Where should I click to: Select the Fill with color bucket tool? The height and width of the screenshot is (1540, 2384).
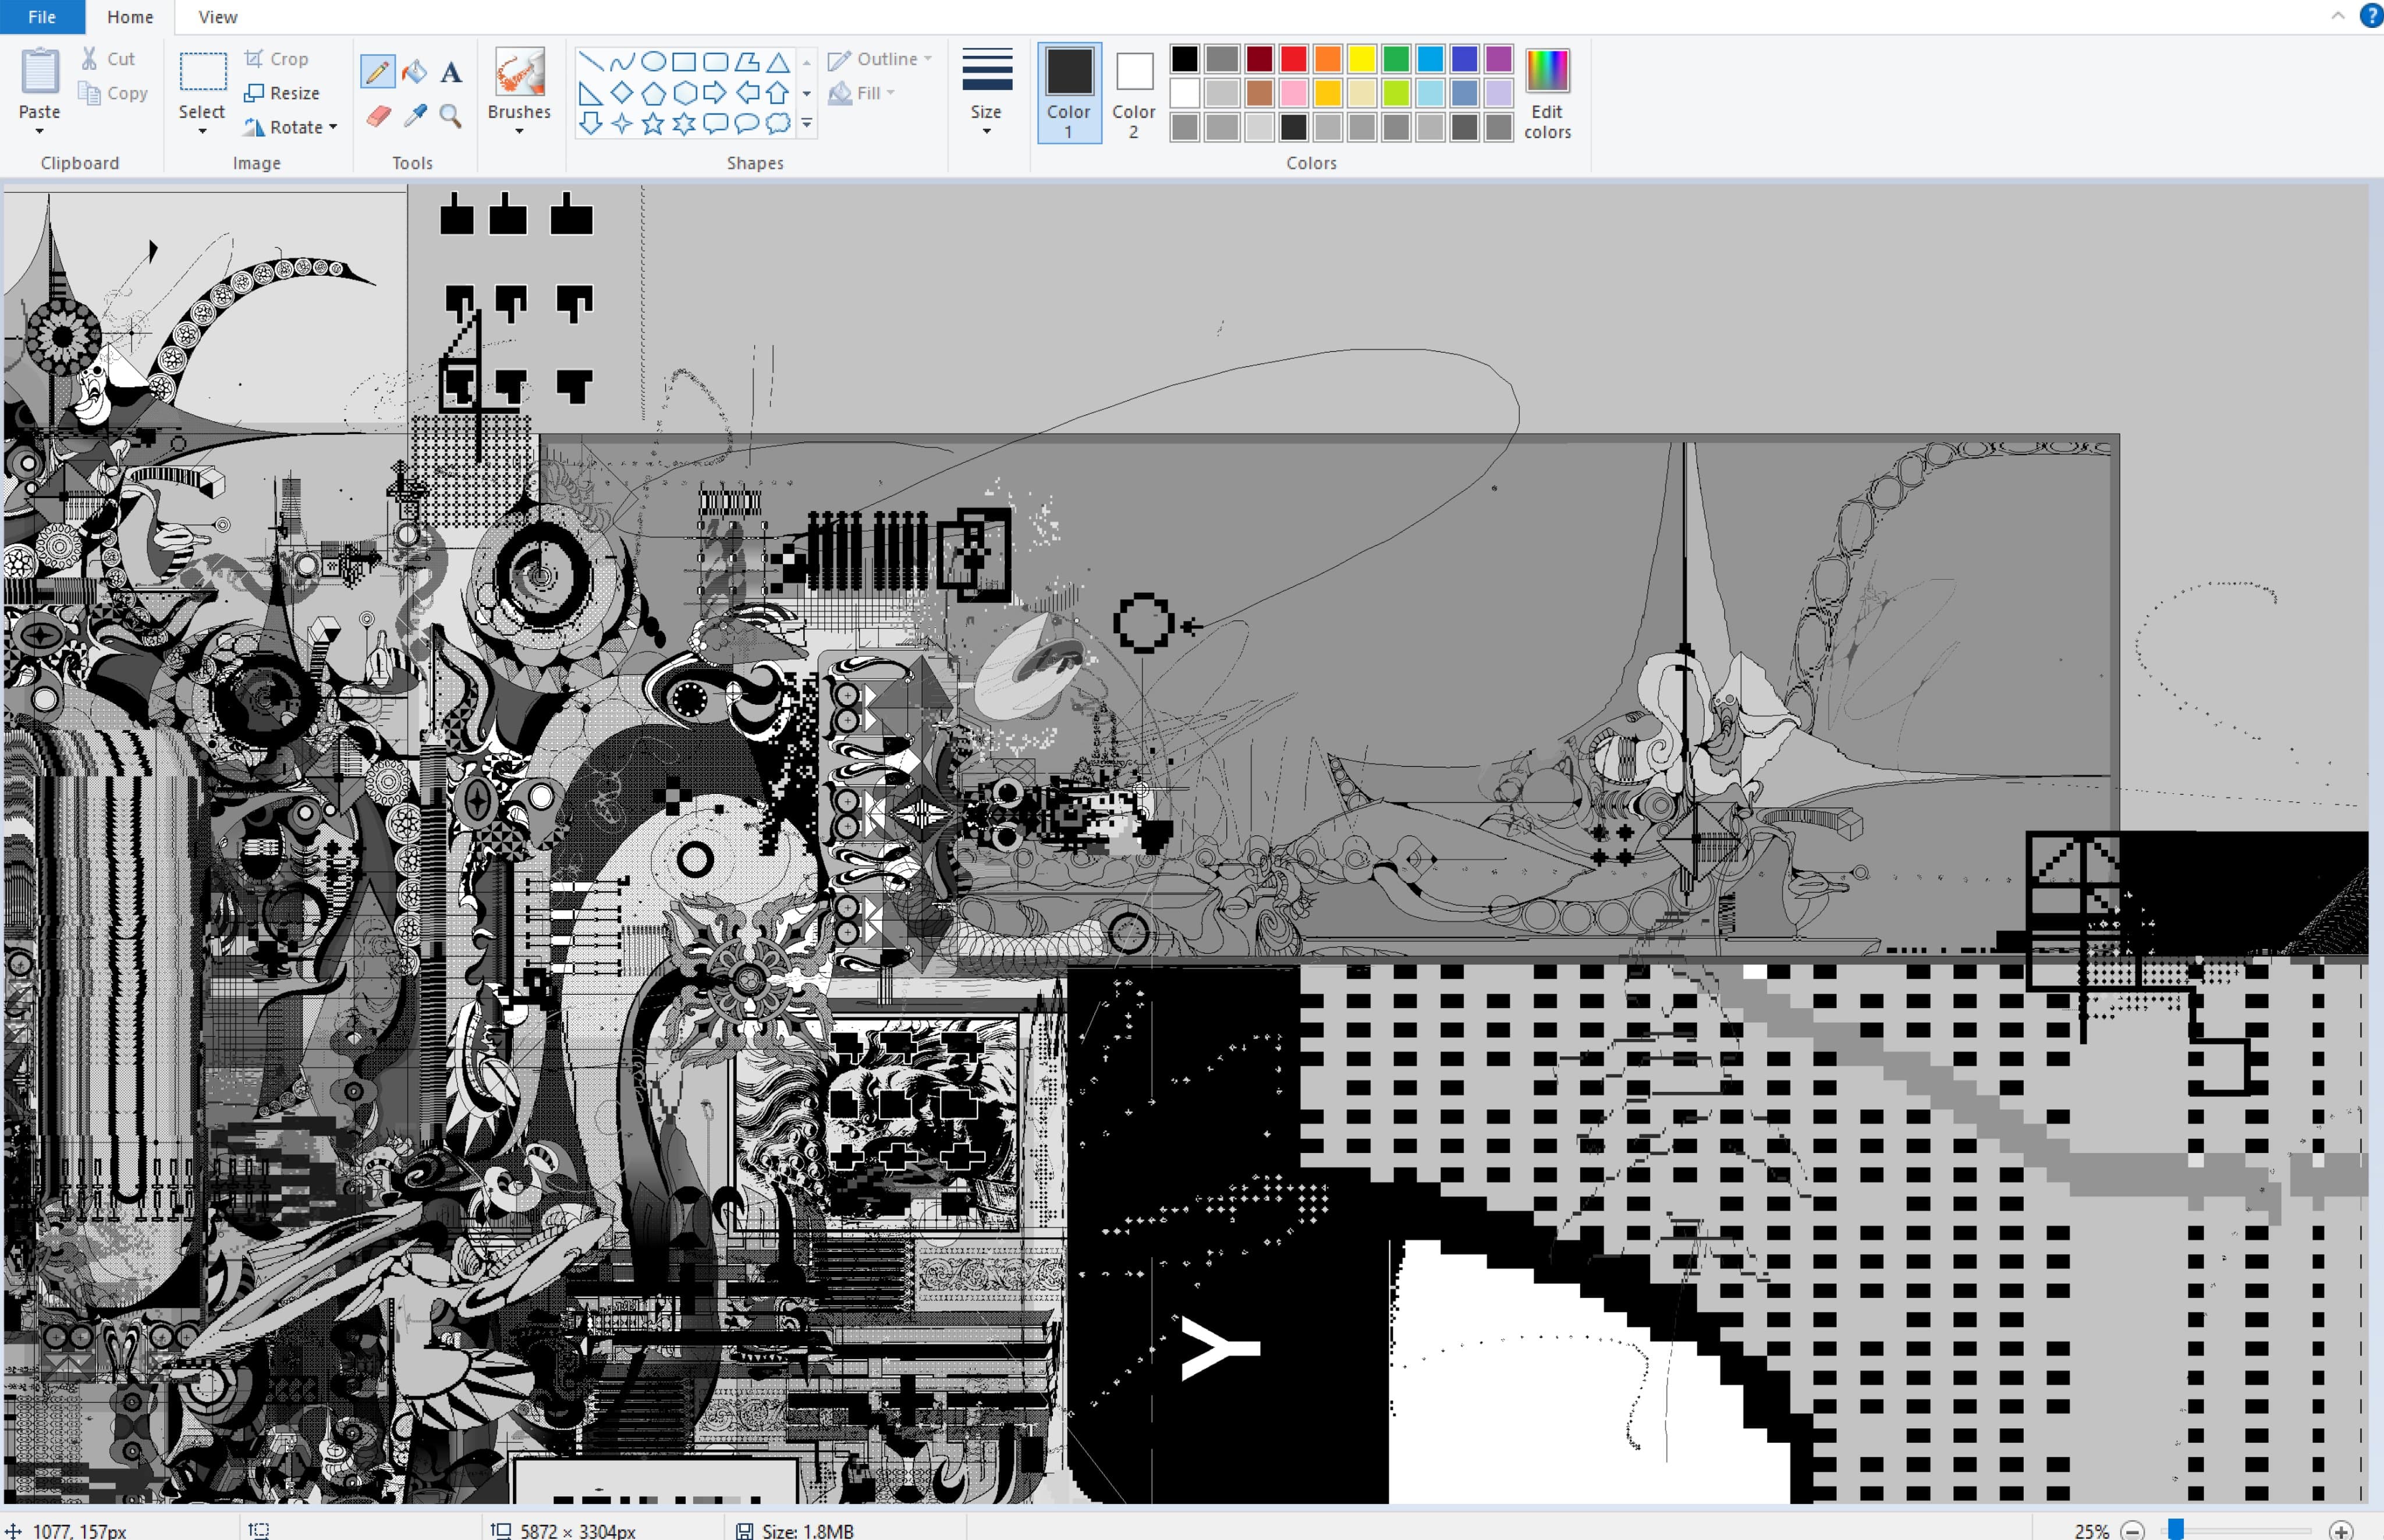(414, 72)
